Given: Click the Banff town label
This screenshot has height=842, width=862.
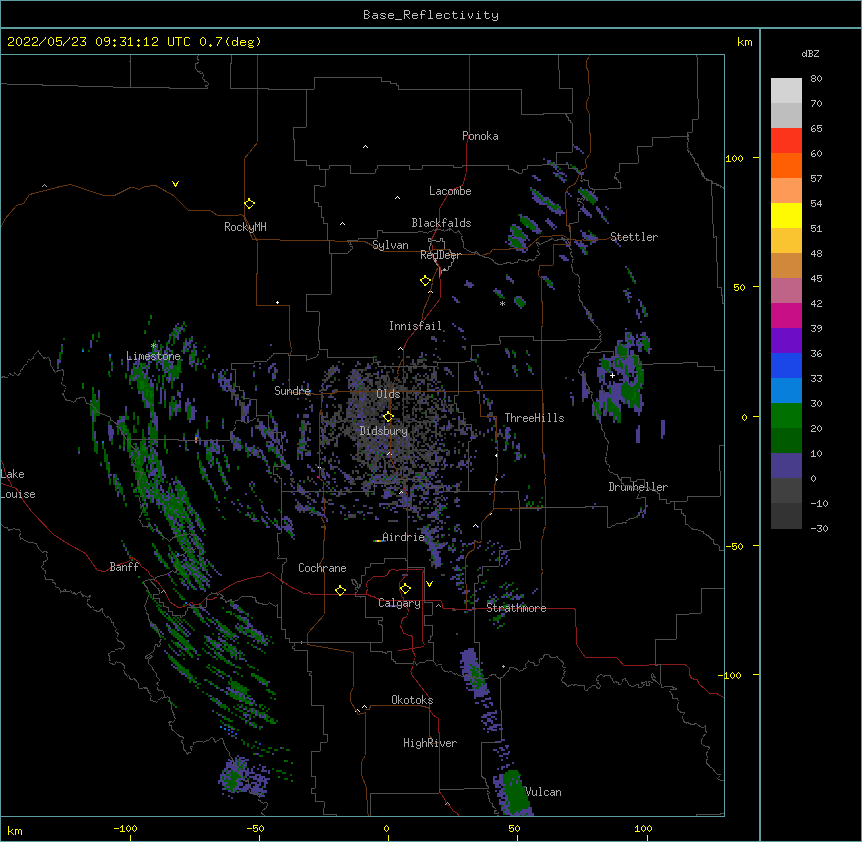Looking at the screenshot, I should coord(124,567).
